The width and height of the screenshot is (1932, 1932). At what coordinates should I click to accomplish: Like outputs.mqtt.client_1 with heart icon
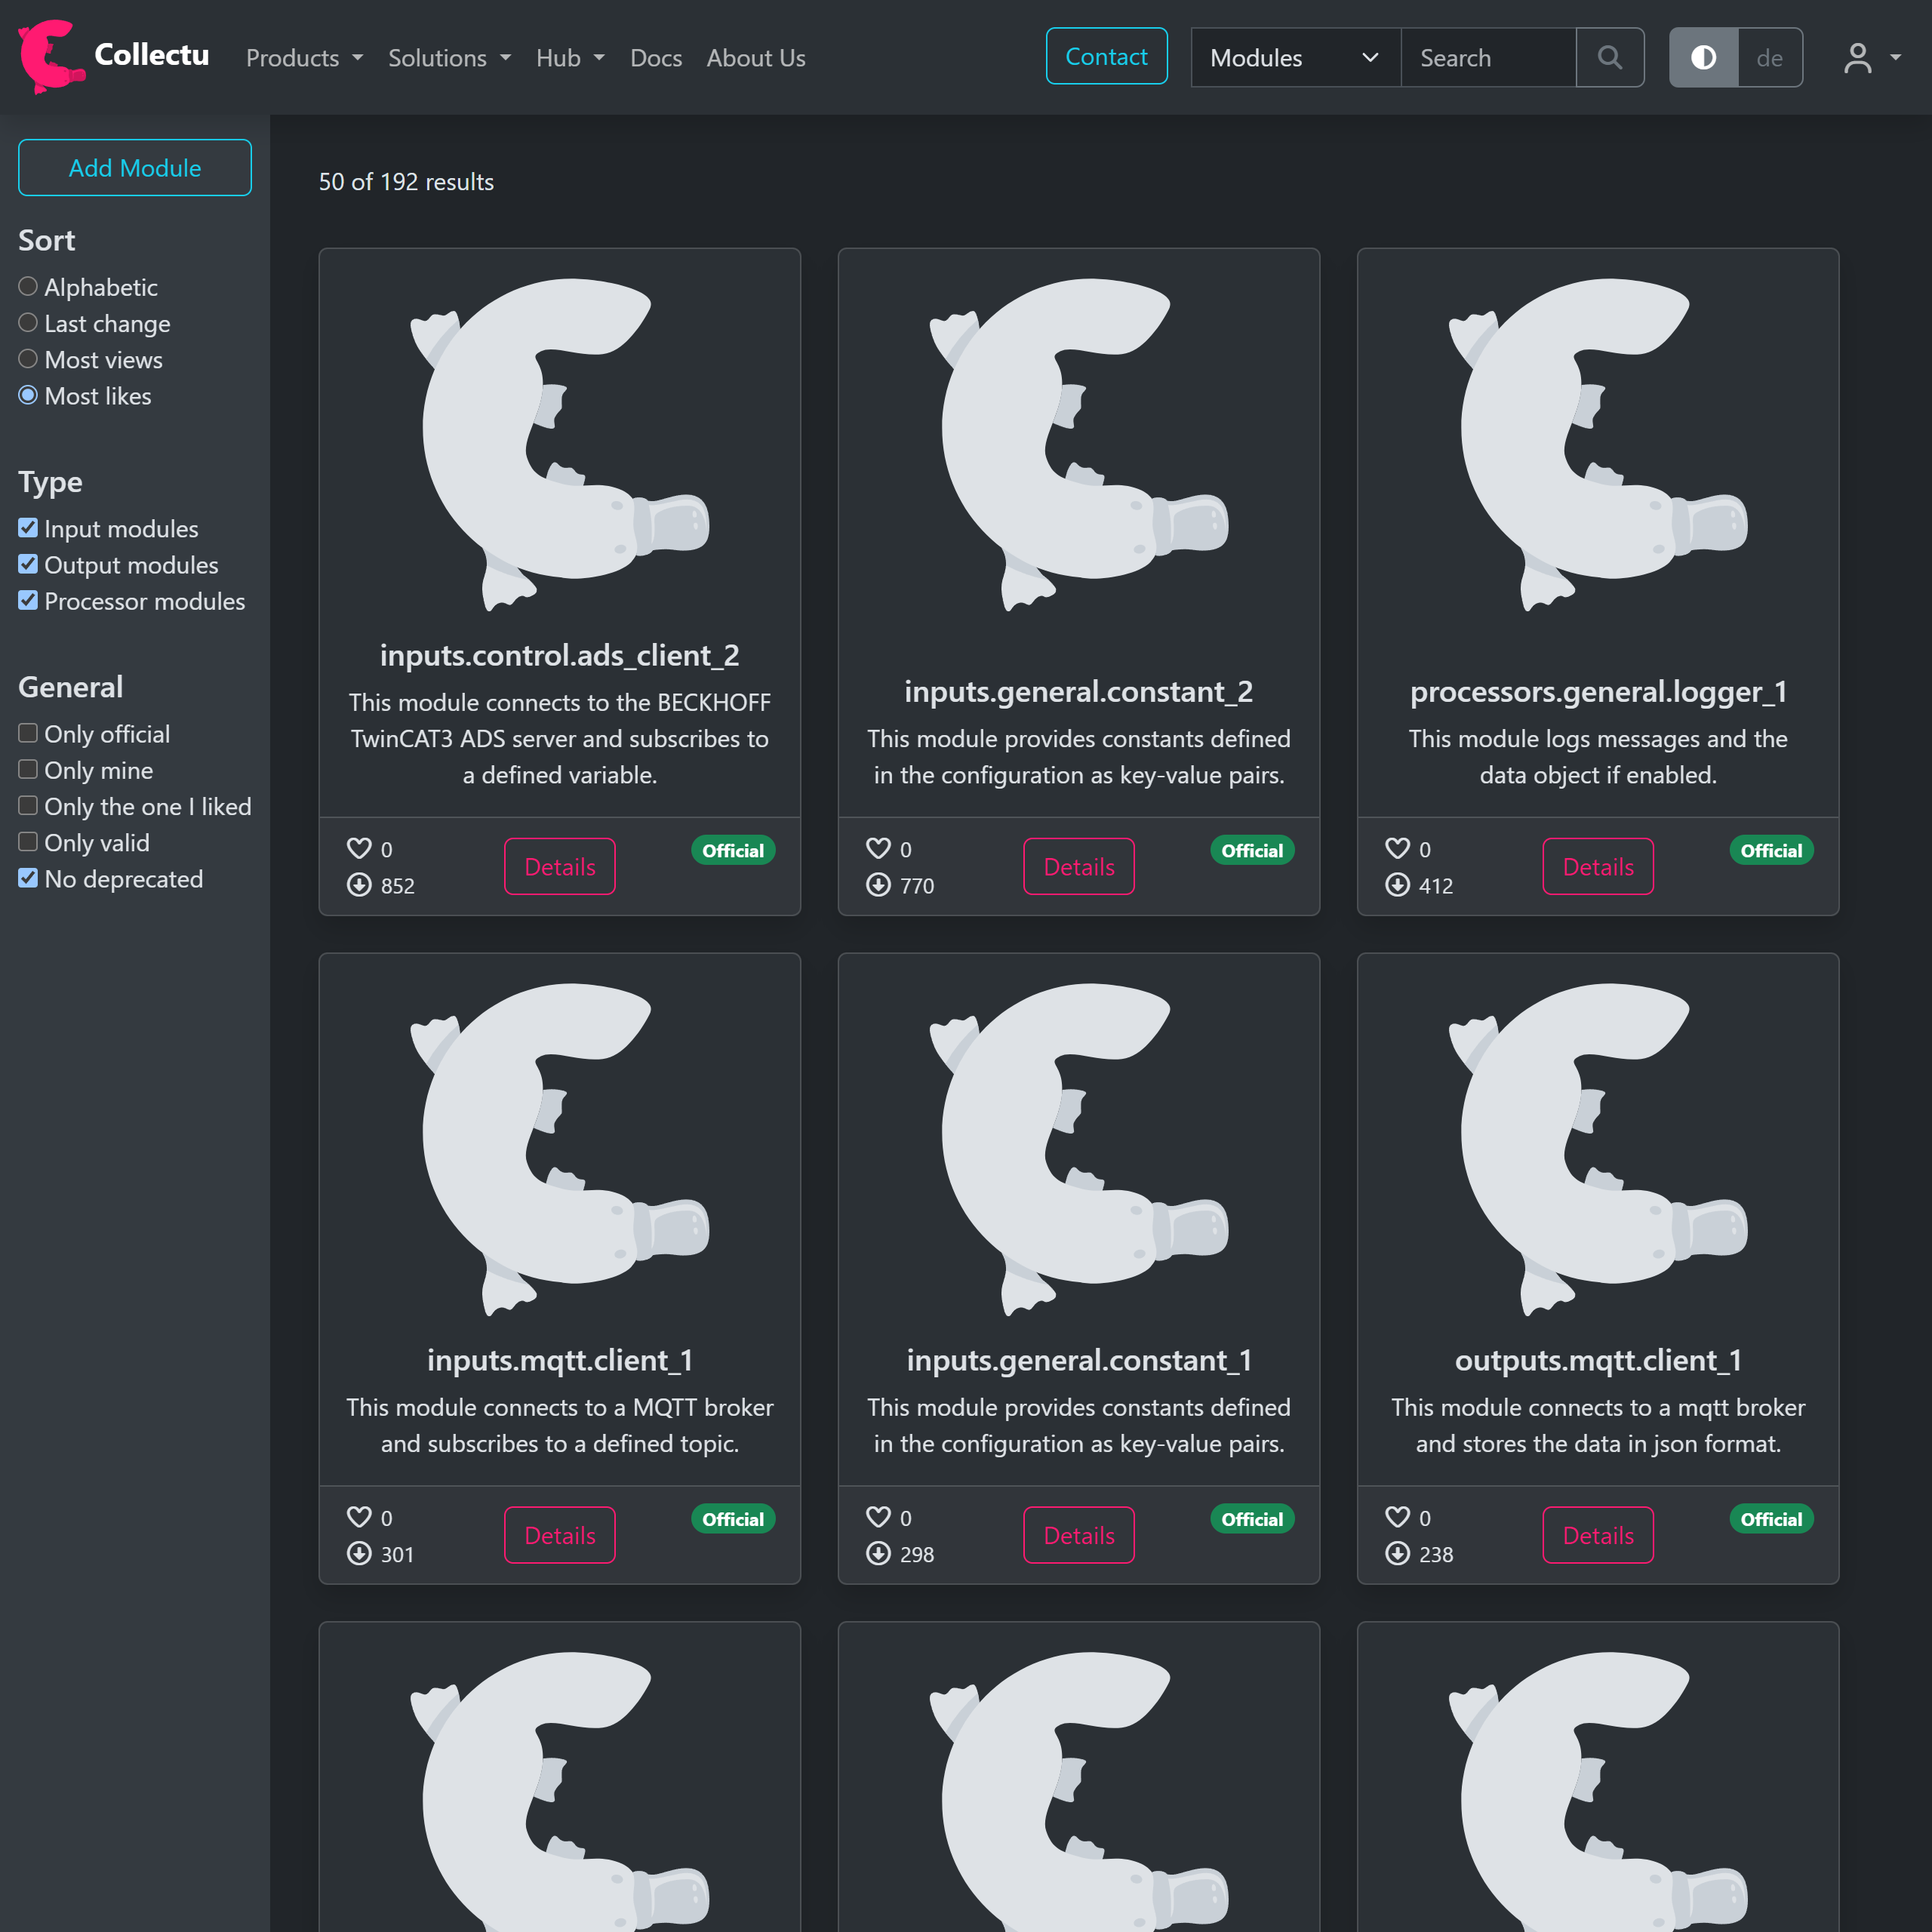[x=1397, y=1517]
